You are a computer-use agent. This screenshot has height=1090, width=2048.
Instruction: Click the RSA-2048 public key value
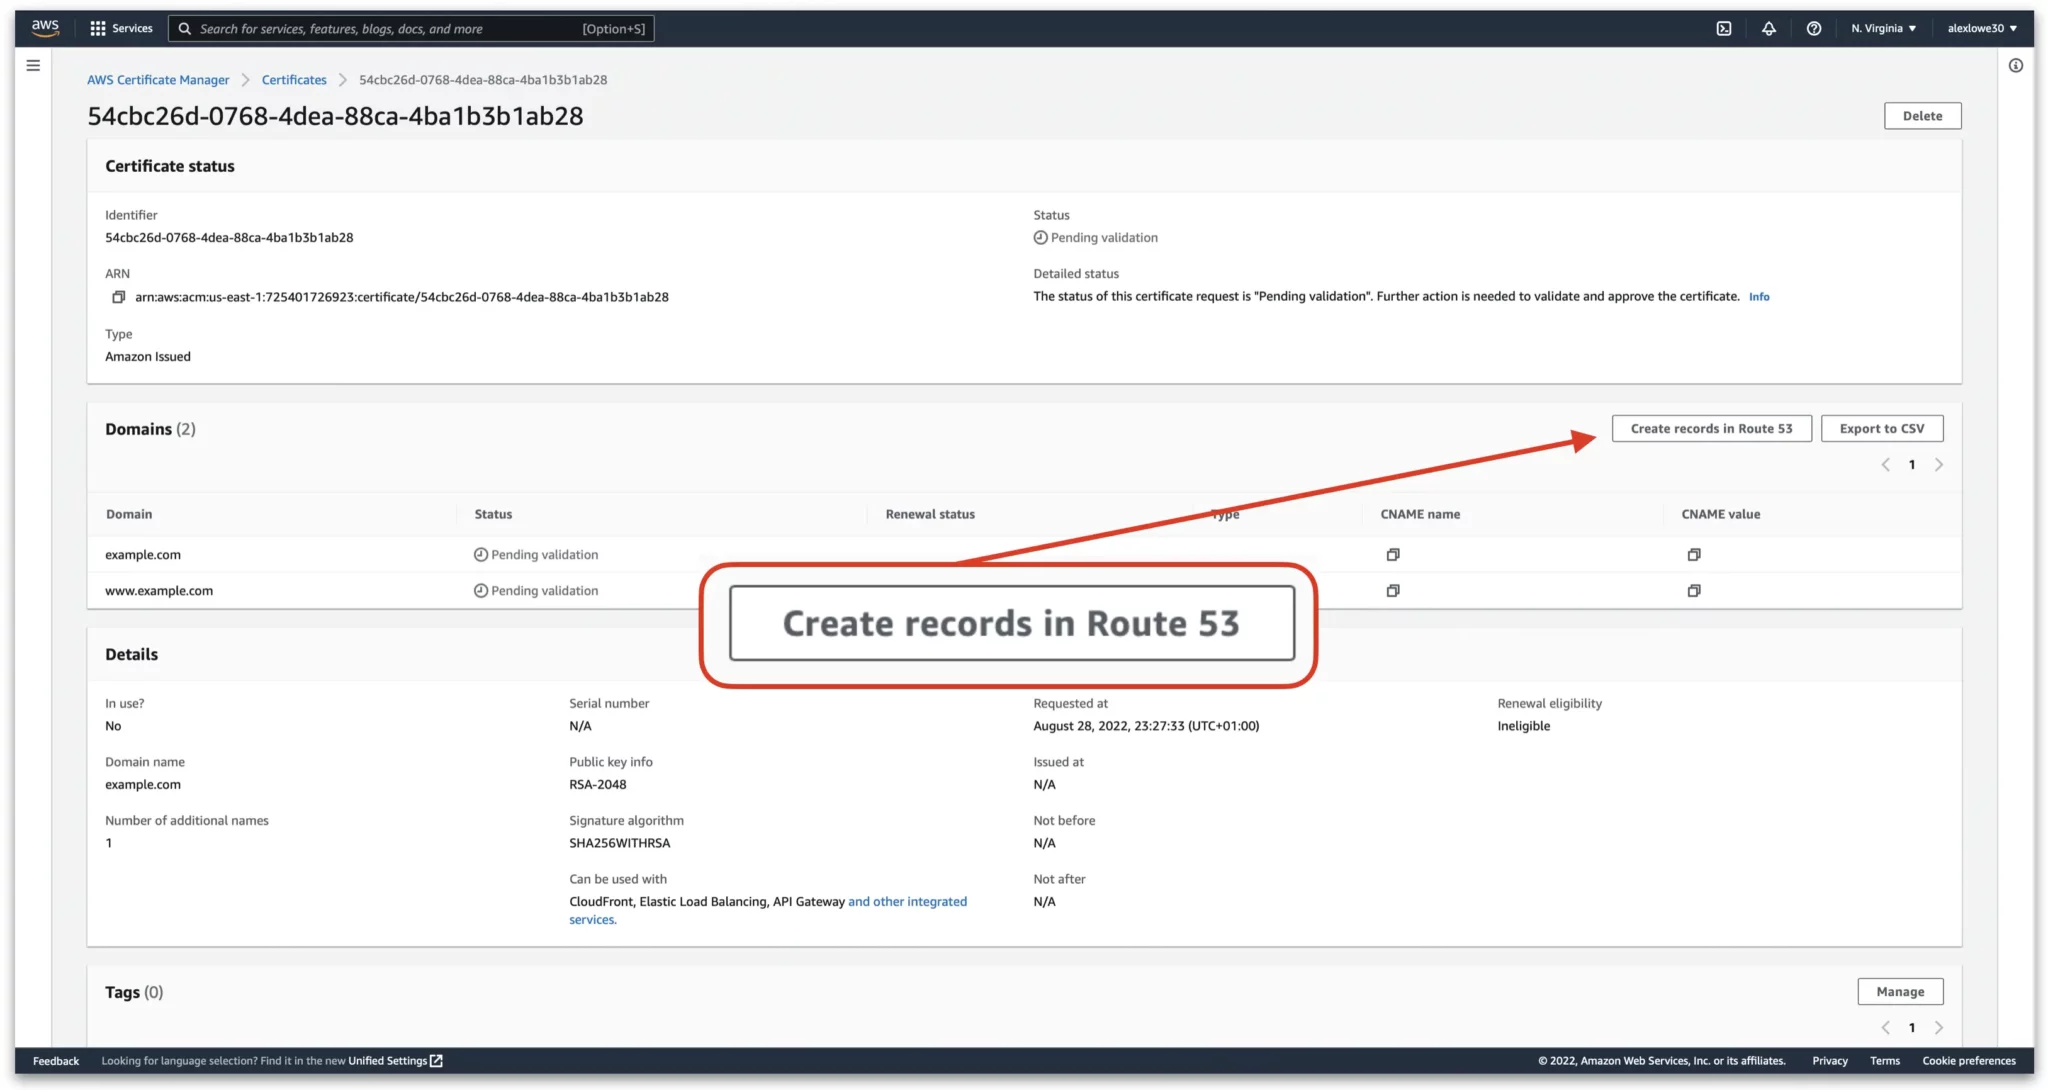(597, 785)
